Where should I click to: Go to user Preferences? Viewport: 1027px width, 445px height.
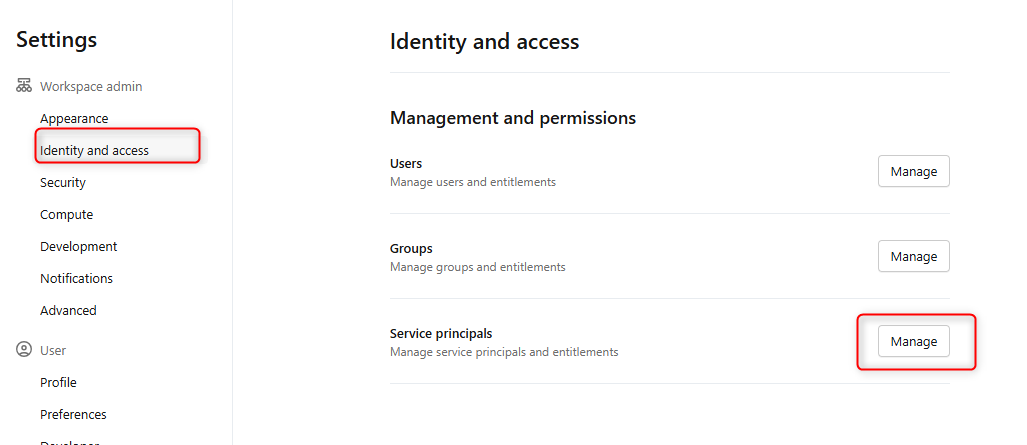[x=73, y=415]
